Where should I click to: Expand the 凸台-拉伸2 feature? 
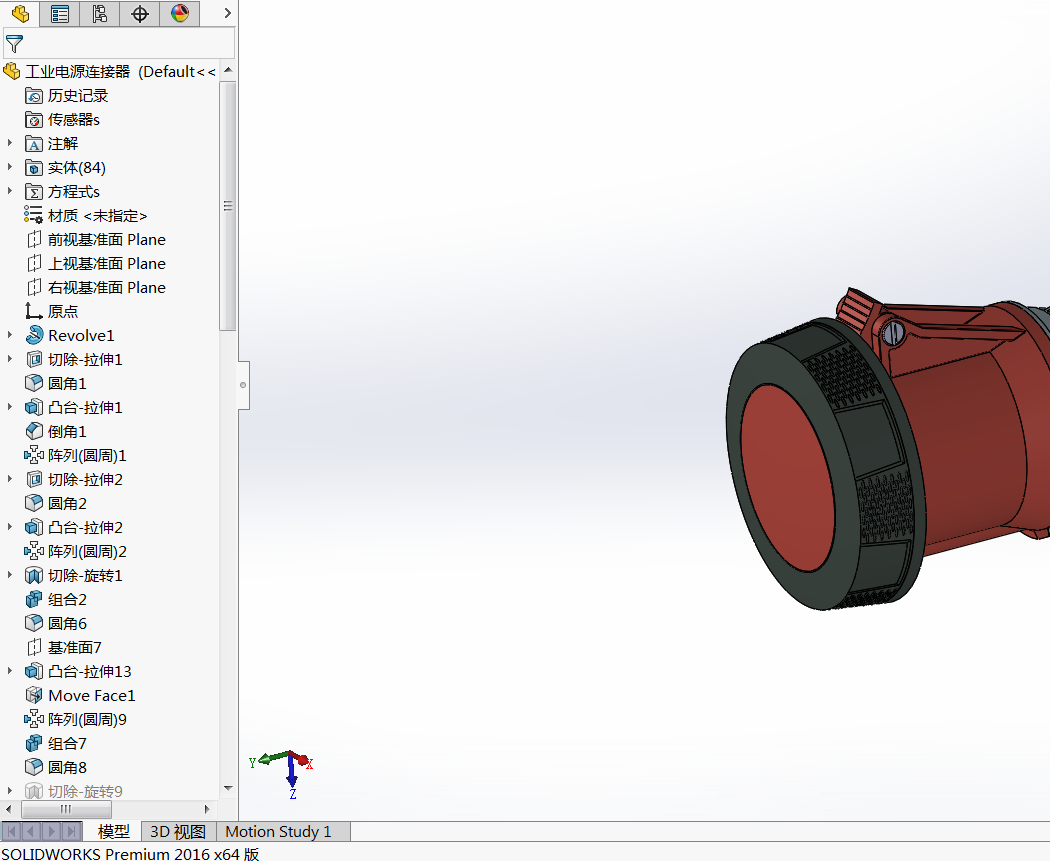9,526
